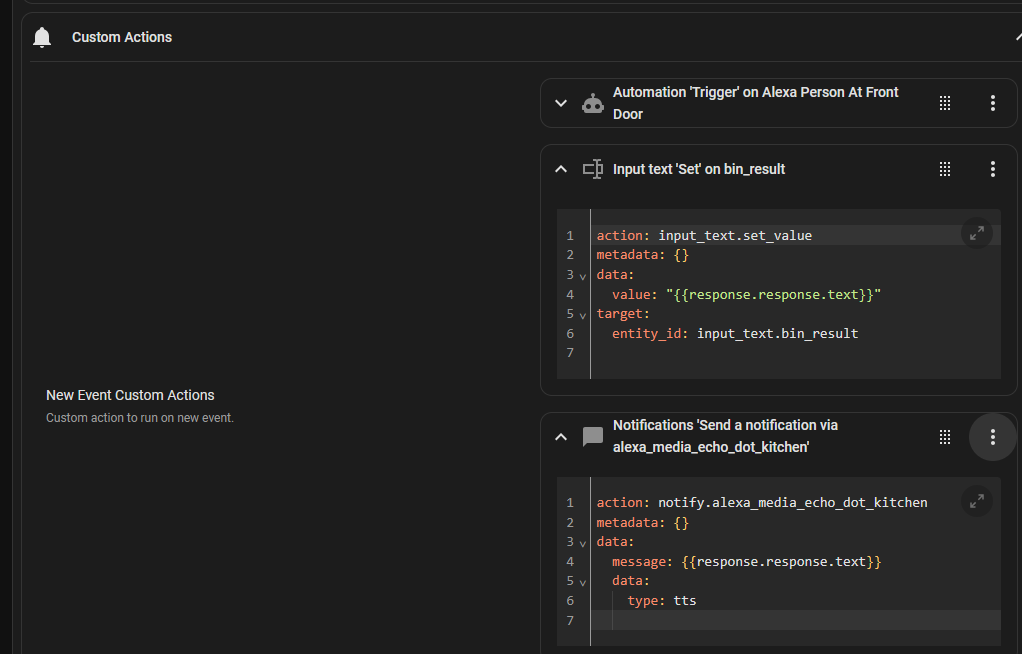Open the three-dot menu for Notifications action
Image resolution: width=1022 pixels, height=654 pixels.
(x=993, y=437)
